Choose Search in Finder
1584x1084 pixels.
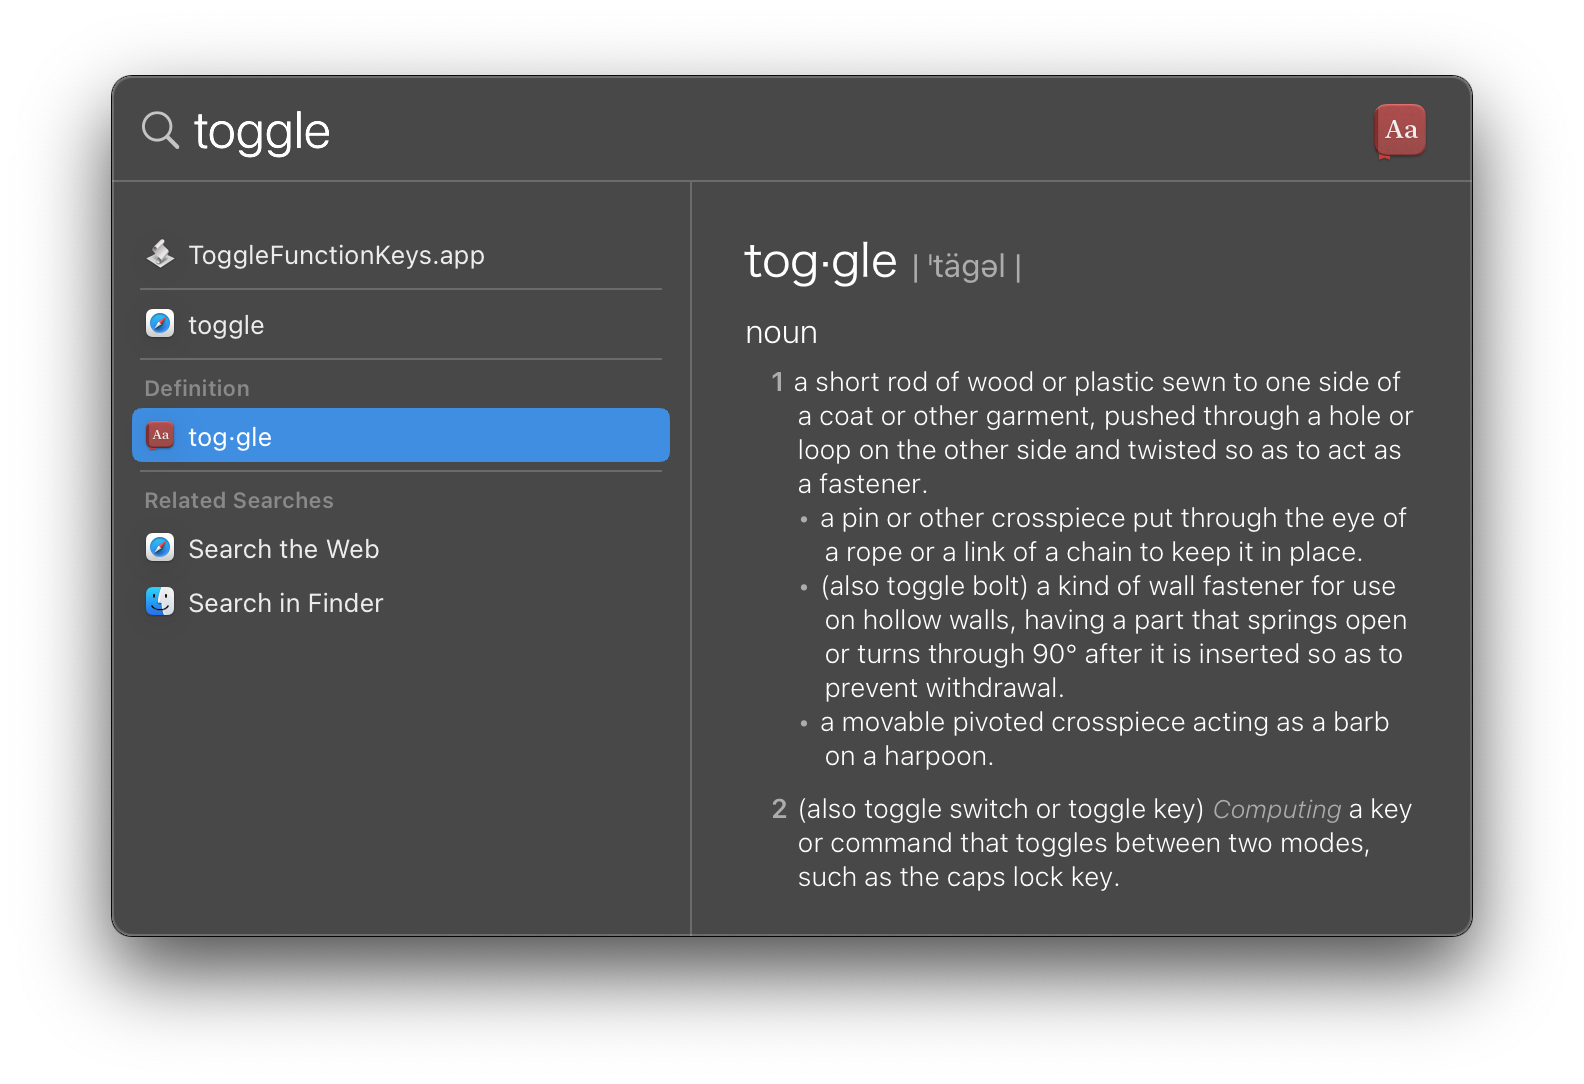coord(286,603)
